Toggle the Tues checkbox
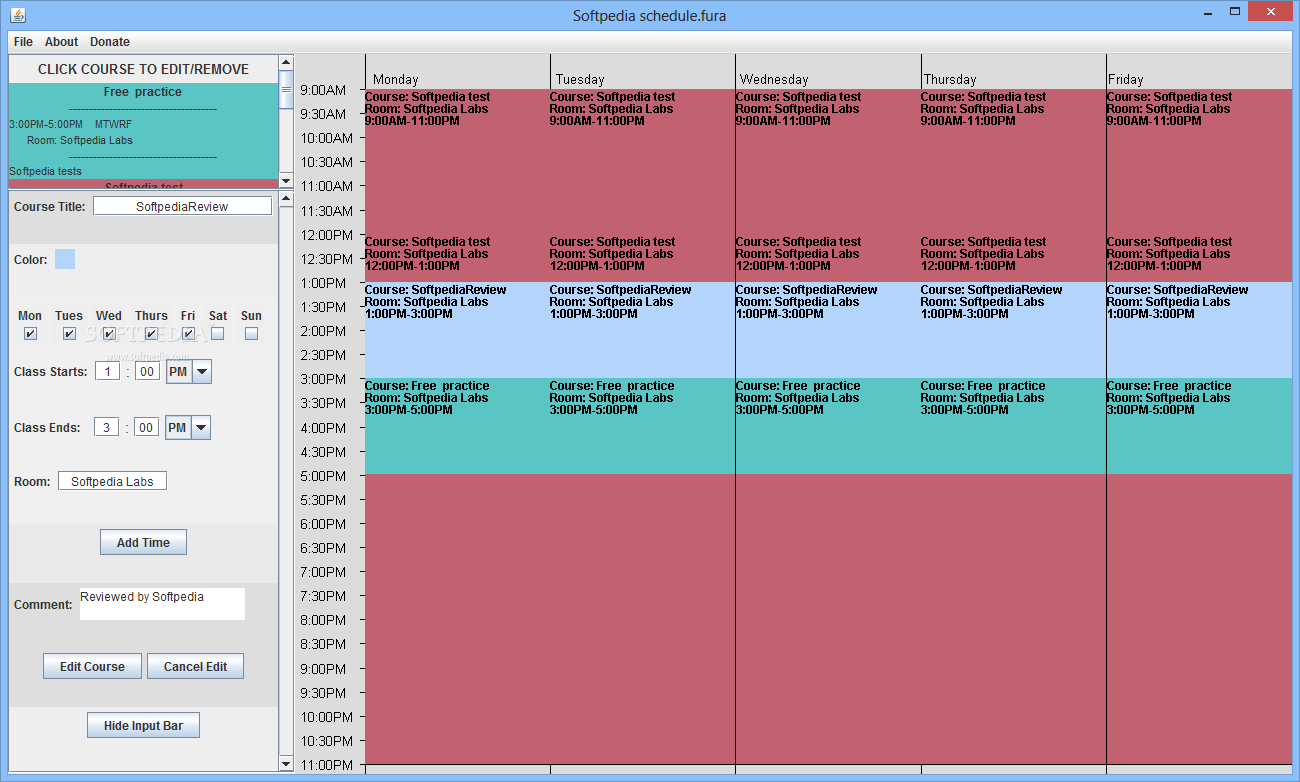 tap(69, 334)
